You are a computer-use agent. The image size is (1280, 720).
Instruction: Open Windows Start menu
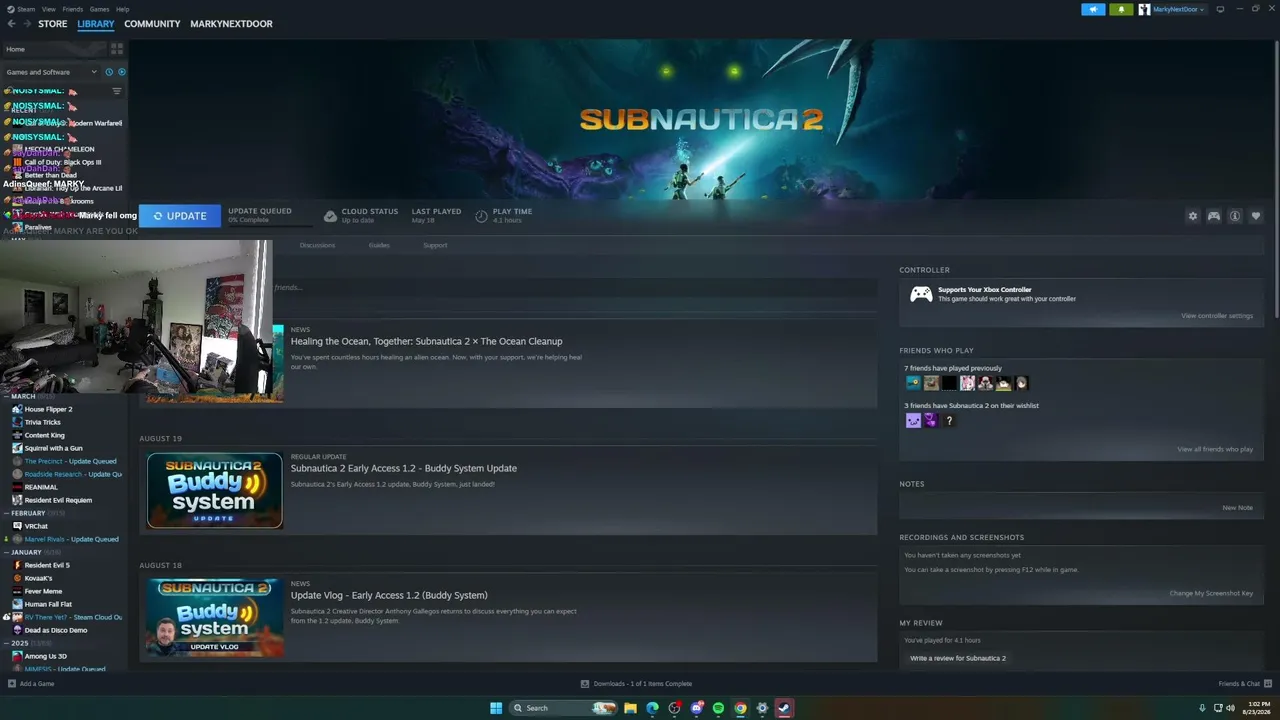(x=496, y=708)
